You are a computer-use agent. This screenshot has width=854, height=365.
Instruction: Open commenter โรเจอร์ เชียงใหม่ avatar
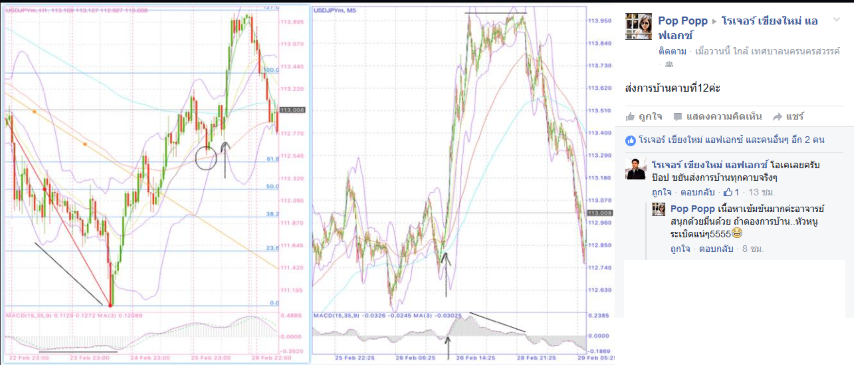pyautogui.click(x=636, y=169)
